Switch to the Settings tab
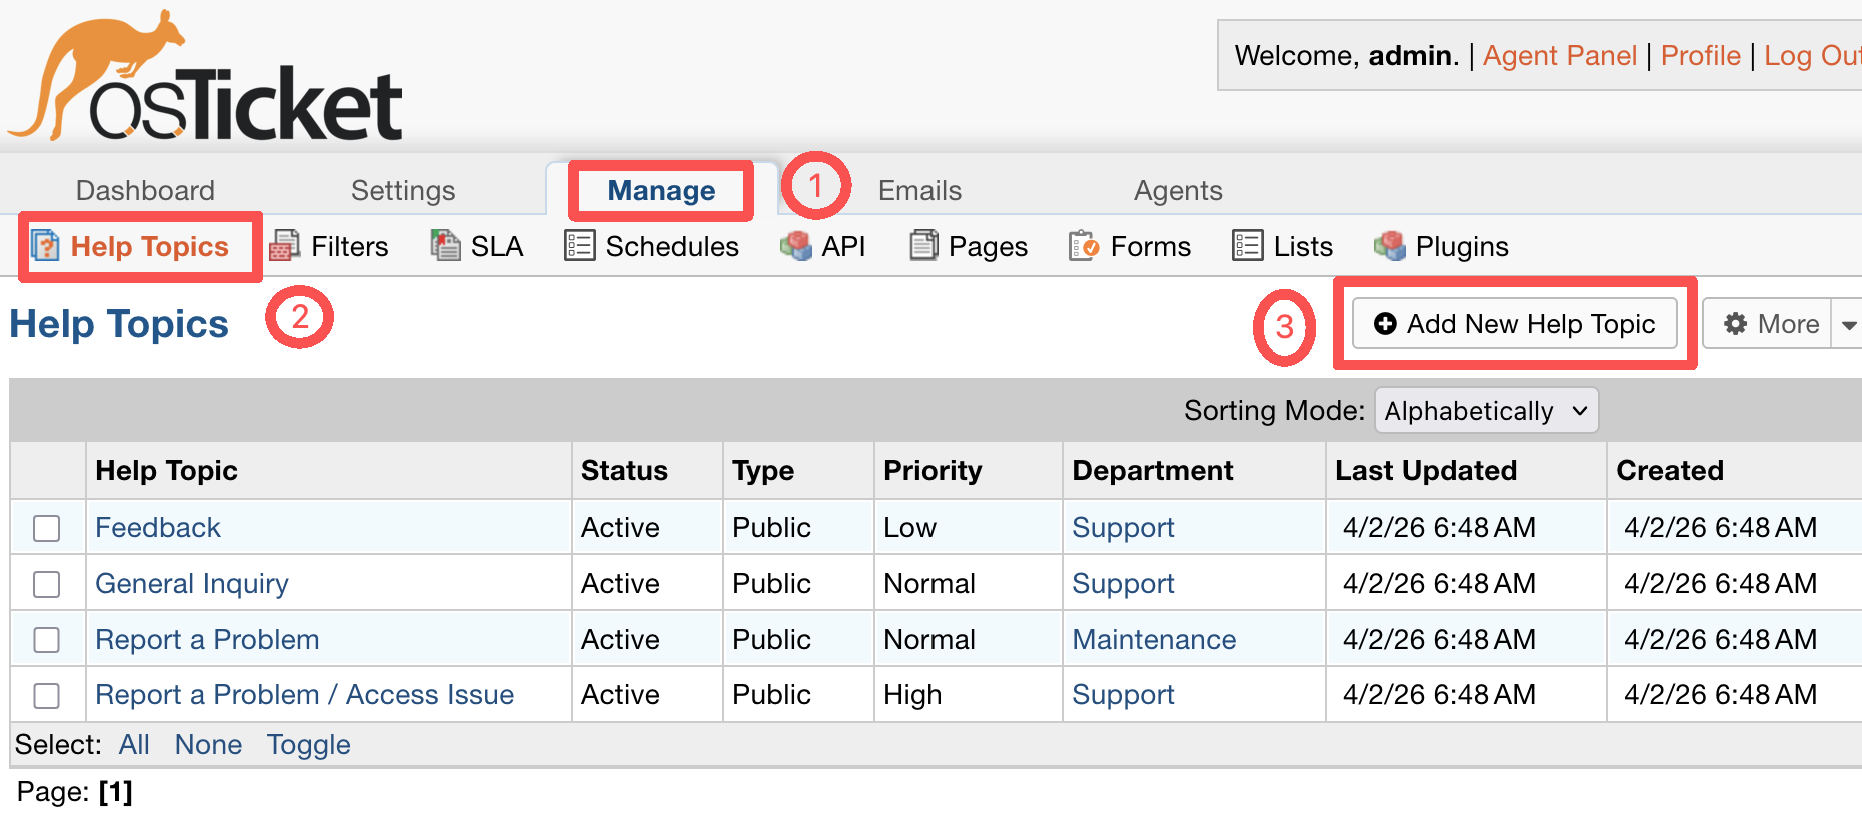Viewport: 1862px width, 828px height. pyautogui.click(x=403, y=190)
